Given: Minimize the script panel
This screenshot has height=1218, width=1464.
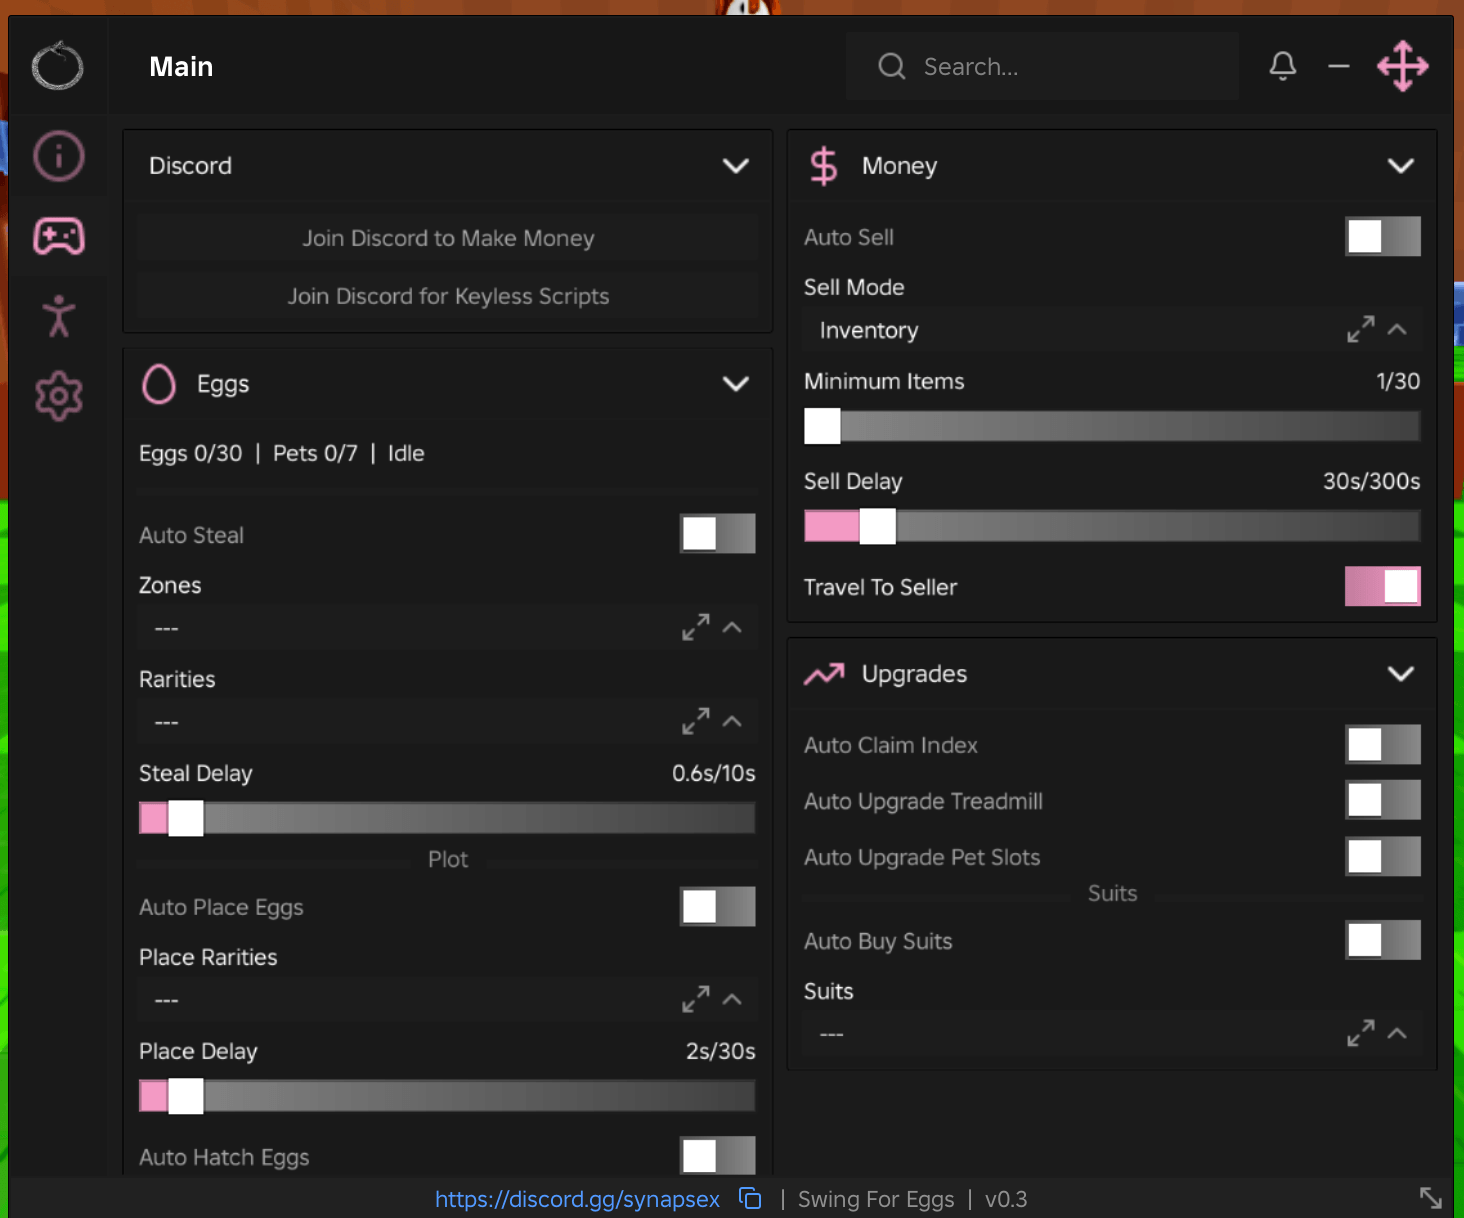Looking at the screenshot, I should point(1339,66).
